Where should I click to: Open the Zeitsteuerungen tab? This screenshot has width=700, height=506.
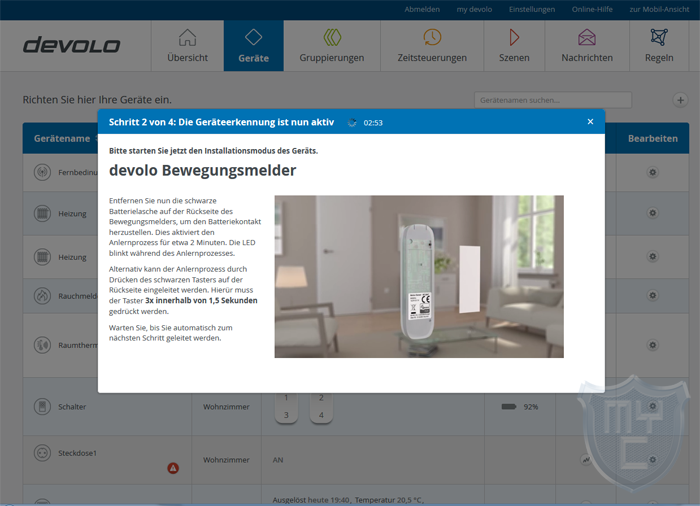point(432,46)
